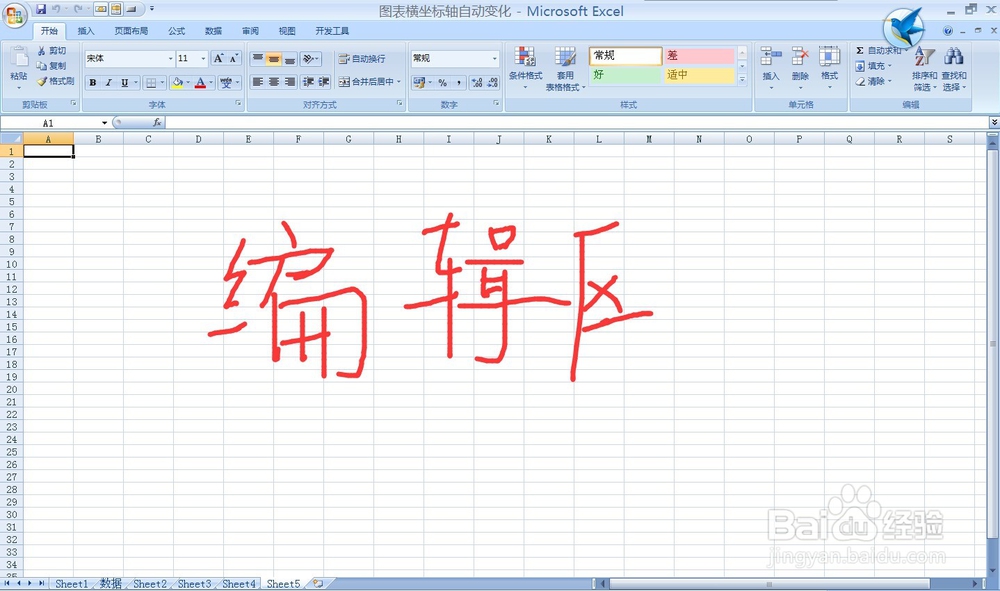Image resolution: width=1000 pixels, height=591 pixels.
Task: Decrease font size with smaller A icon
Action: (234, 58)
